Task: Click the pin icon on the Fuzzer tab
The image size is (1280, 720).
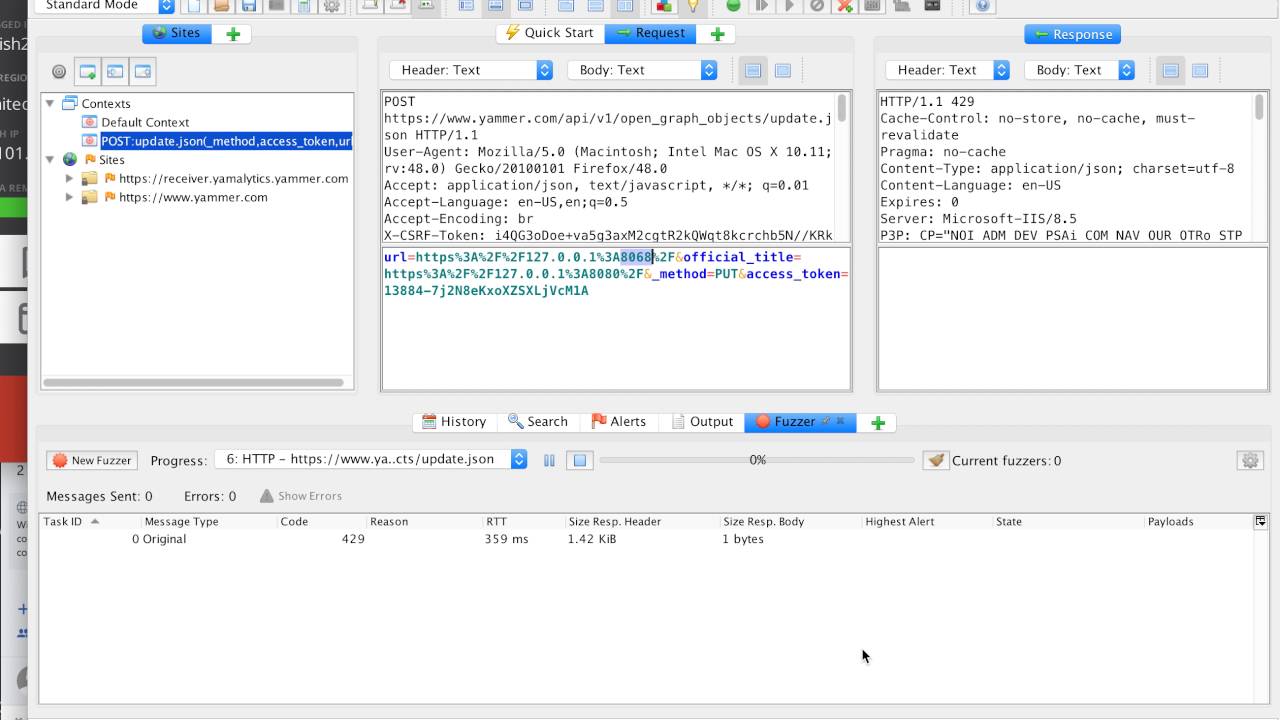Action: coord(826,421)
